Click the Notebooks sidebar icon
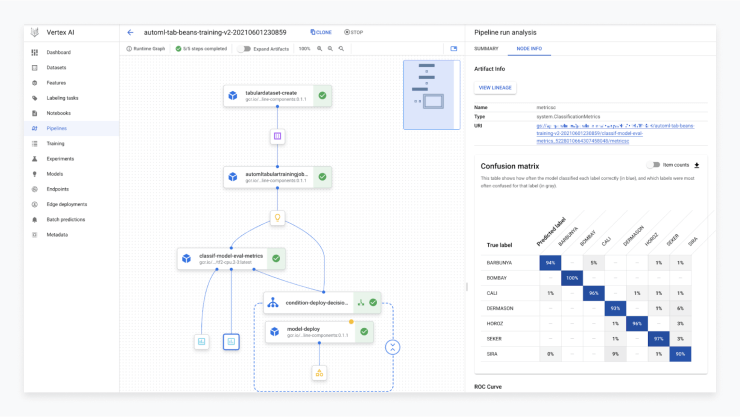 (34, 113)
